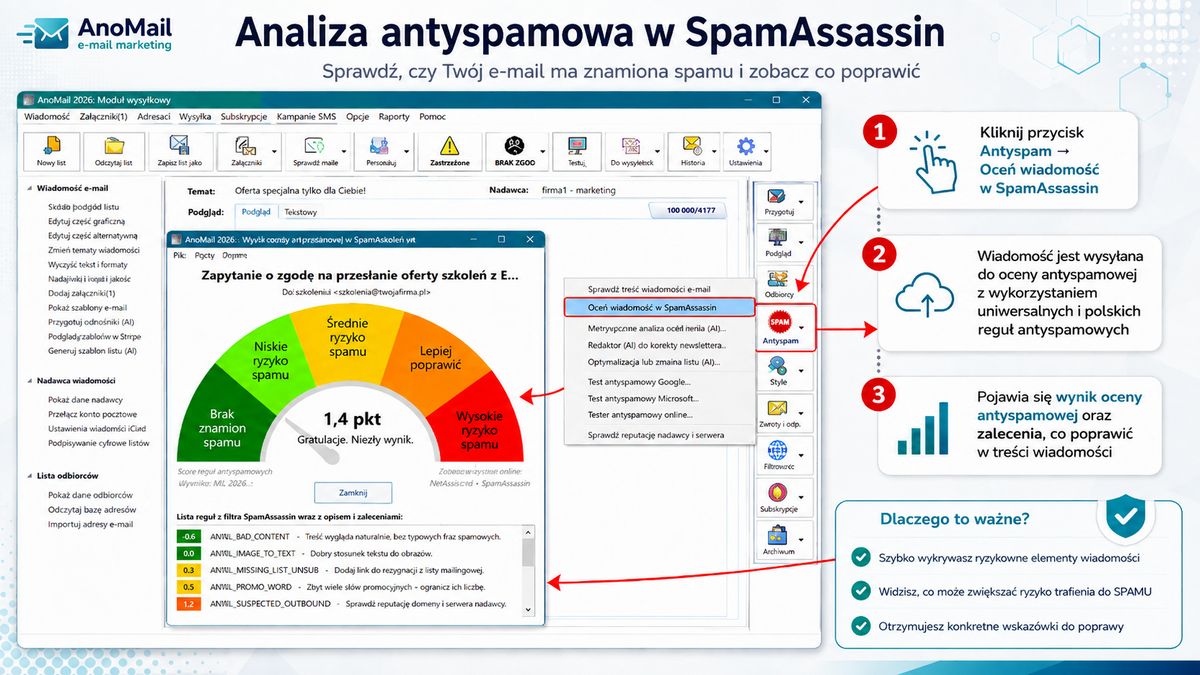The image size is (1200, 675).
Task: Collapse the Wiadomość e-mail tree section
Action: coord(30,187)
